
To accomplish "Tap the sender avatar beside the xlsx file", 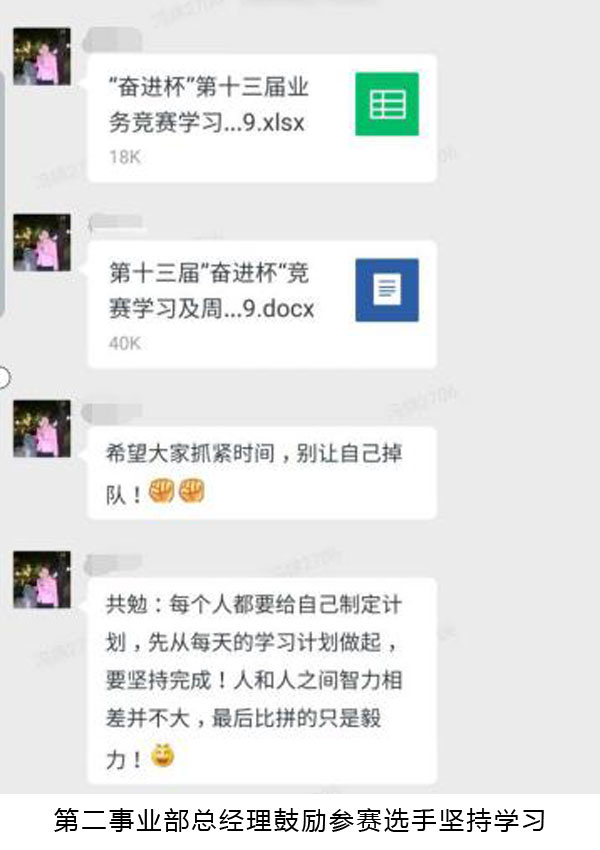I will point(42,56).
